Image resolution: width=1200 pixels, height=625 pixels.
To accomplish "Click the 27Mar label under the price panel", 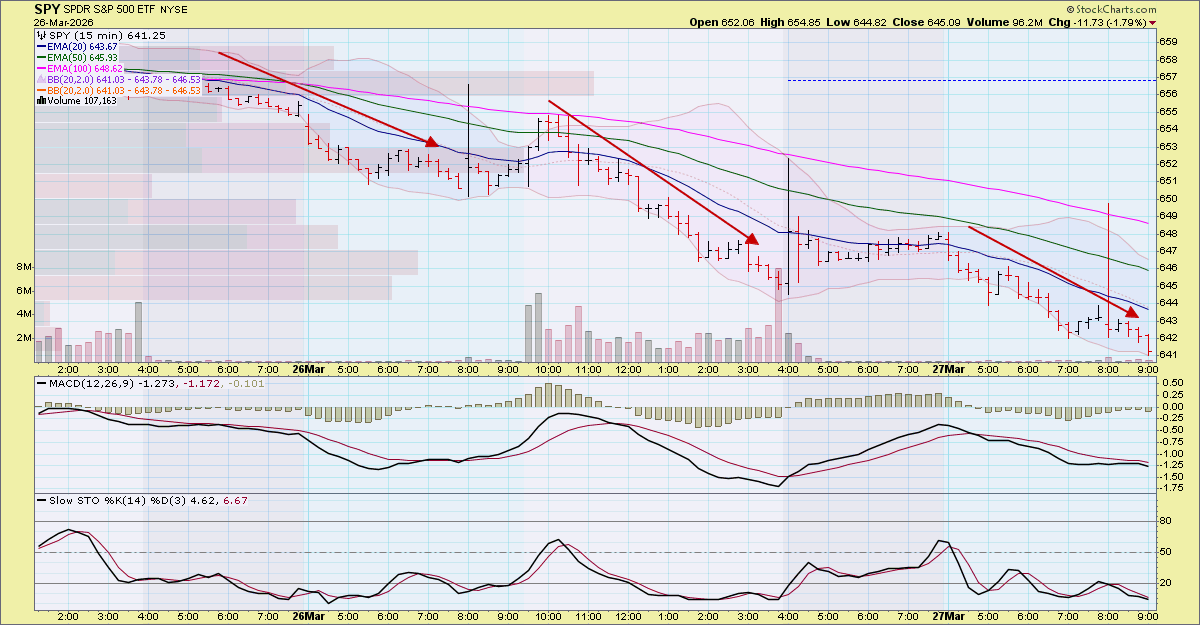I will [947, 369].
